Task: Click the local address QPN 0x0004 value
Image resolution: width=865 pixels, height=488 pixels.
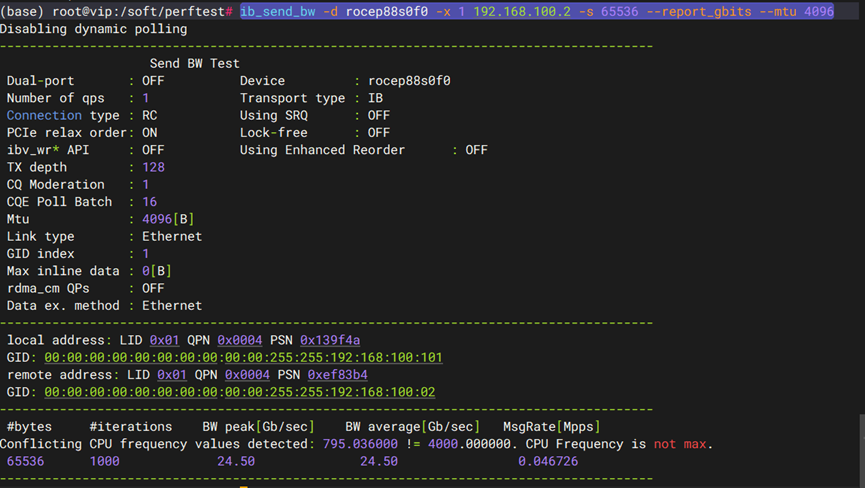Action: (x=239, y=340)
